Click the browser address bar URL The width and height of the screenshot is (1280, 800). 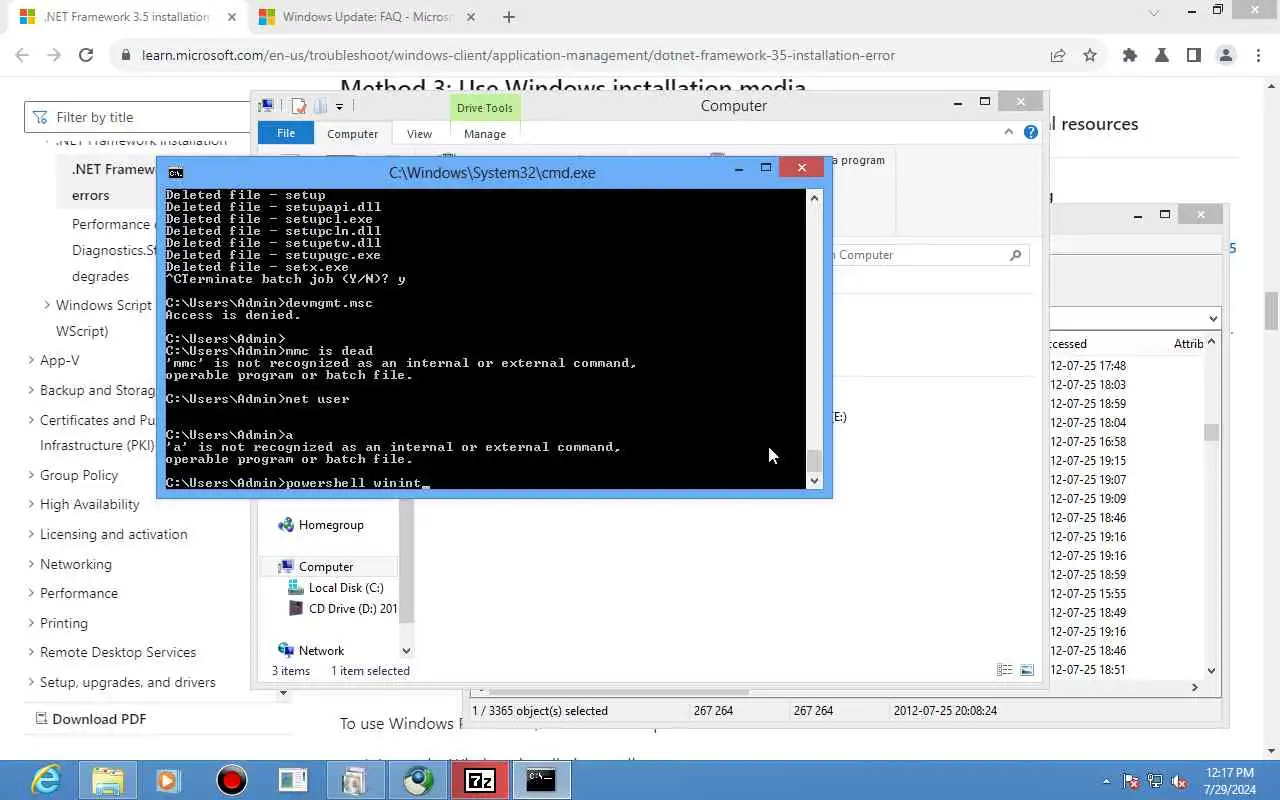click(x=518, y=55)
